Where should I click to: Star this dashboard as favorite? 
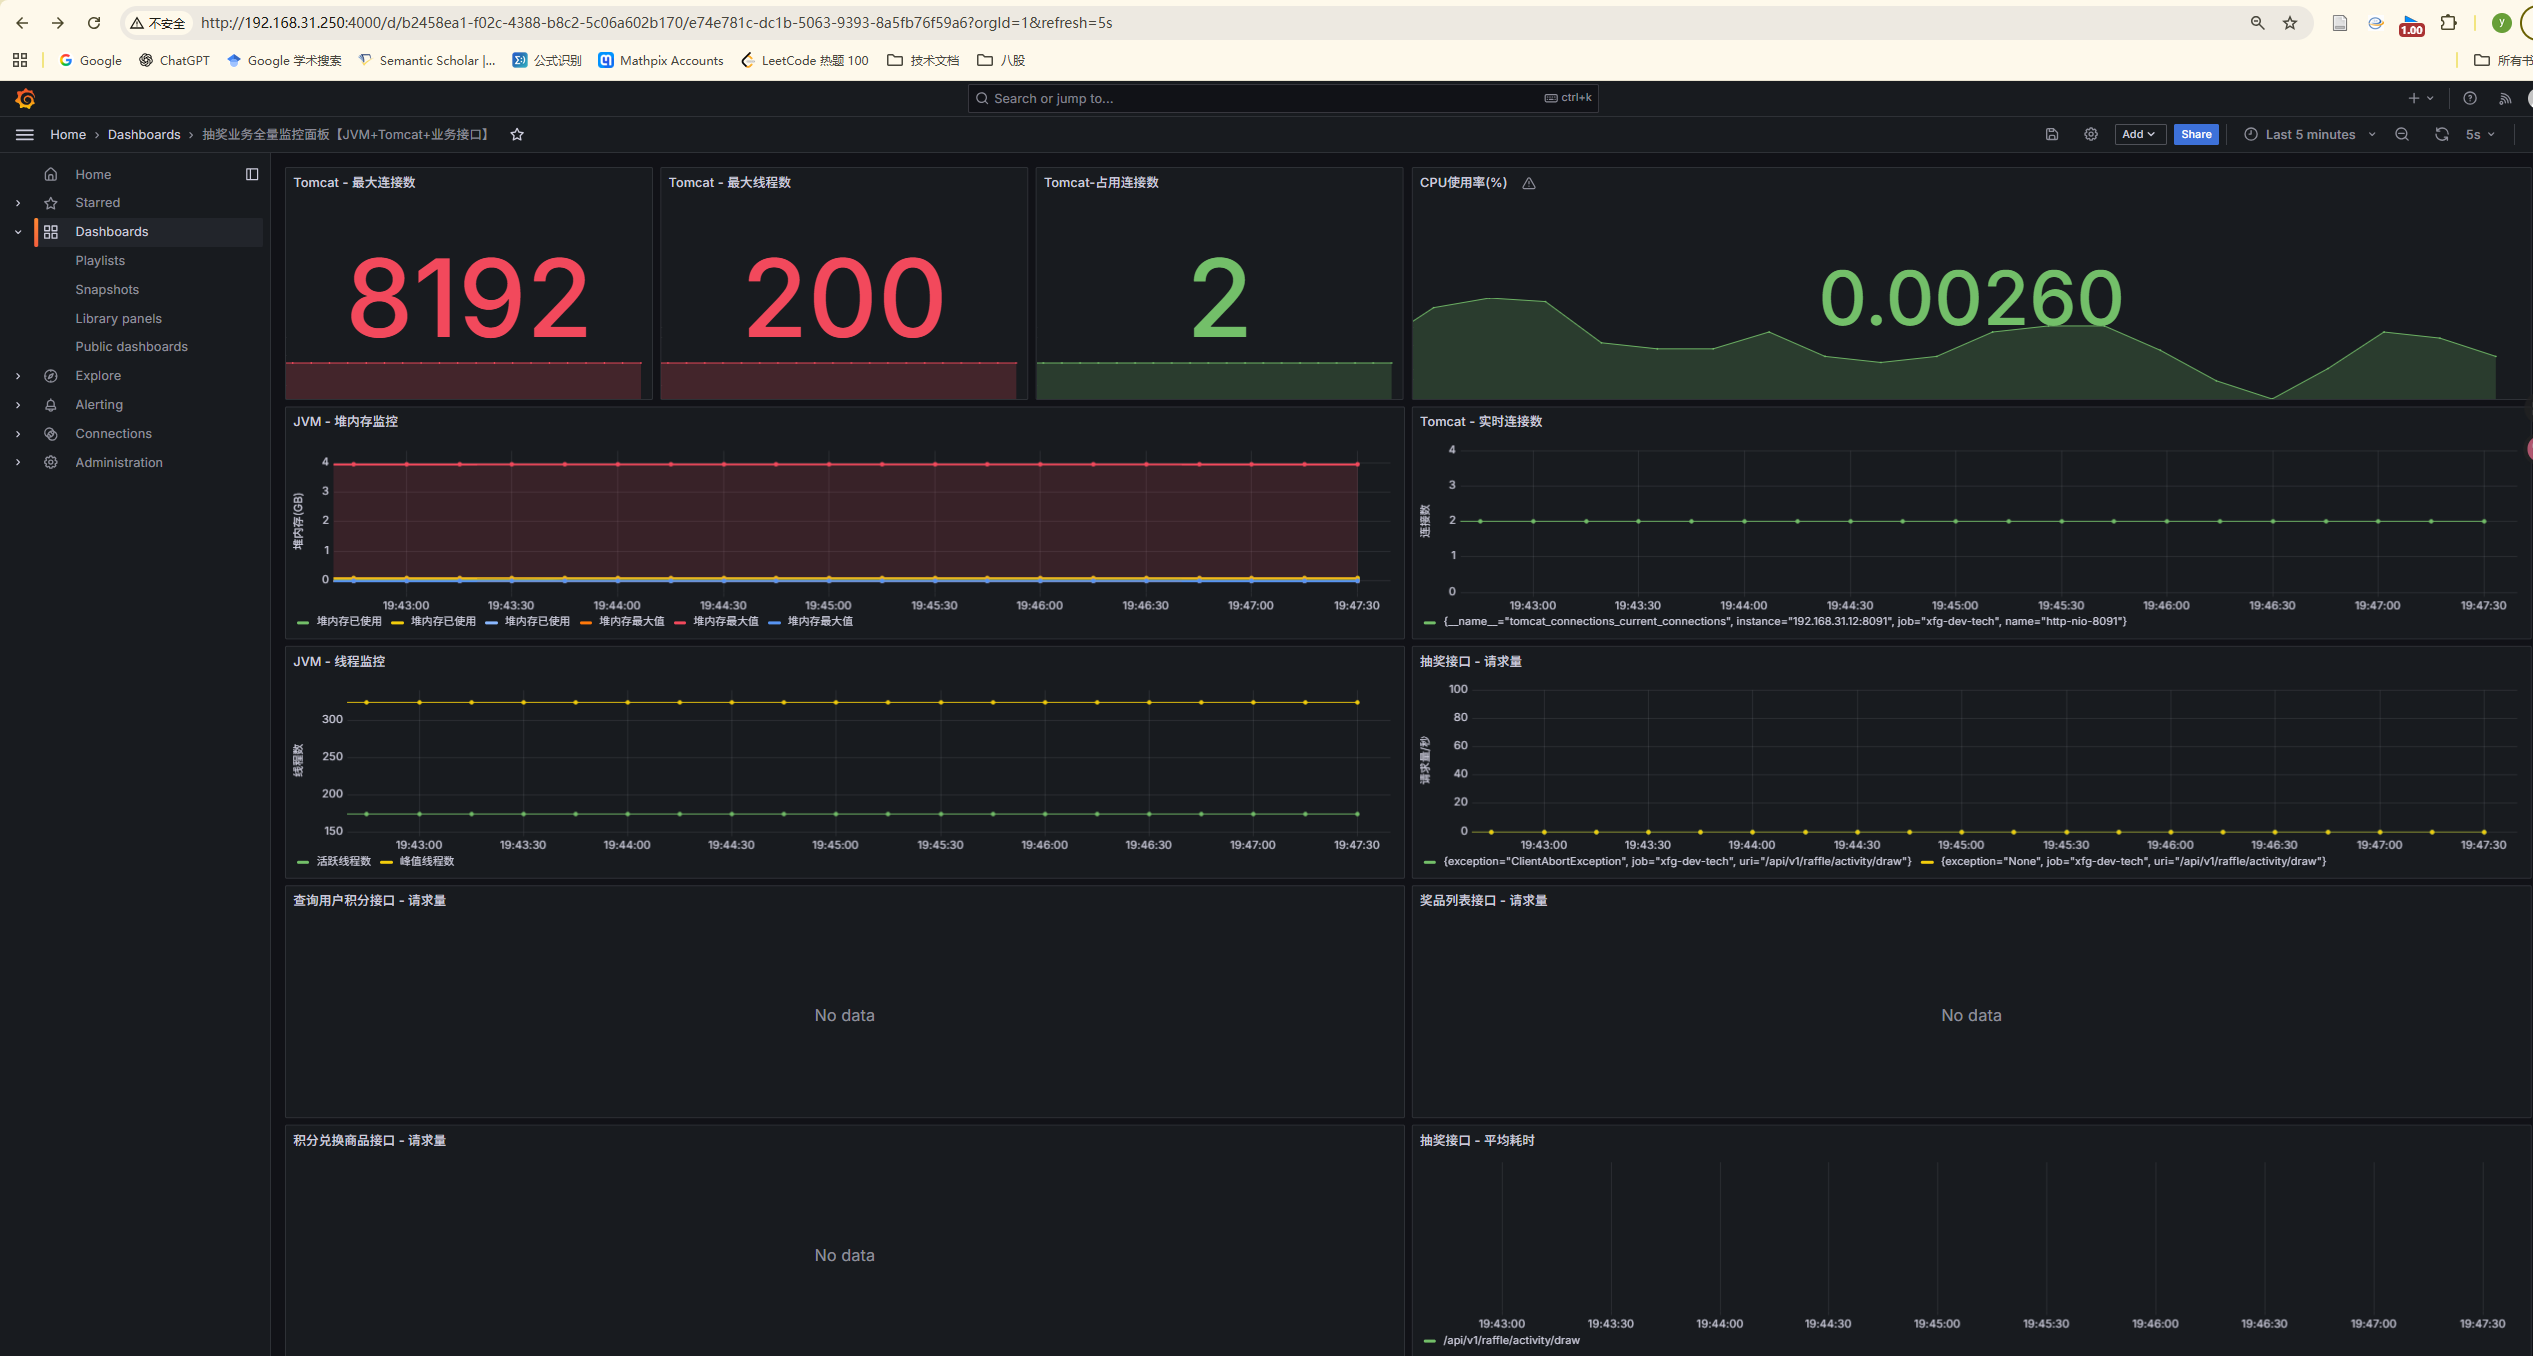[517, 135]
